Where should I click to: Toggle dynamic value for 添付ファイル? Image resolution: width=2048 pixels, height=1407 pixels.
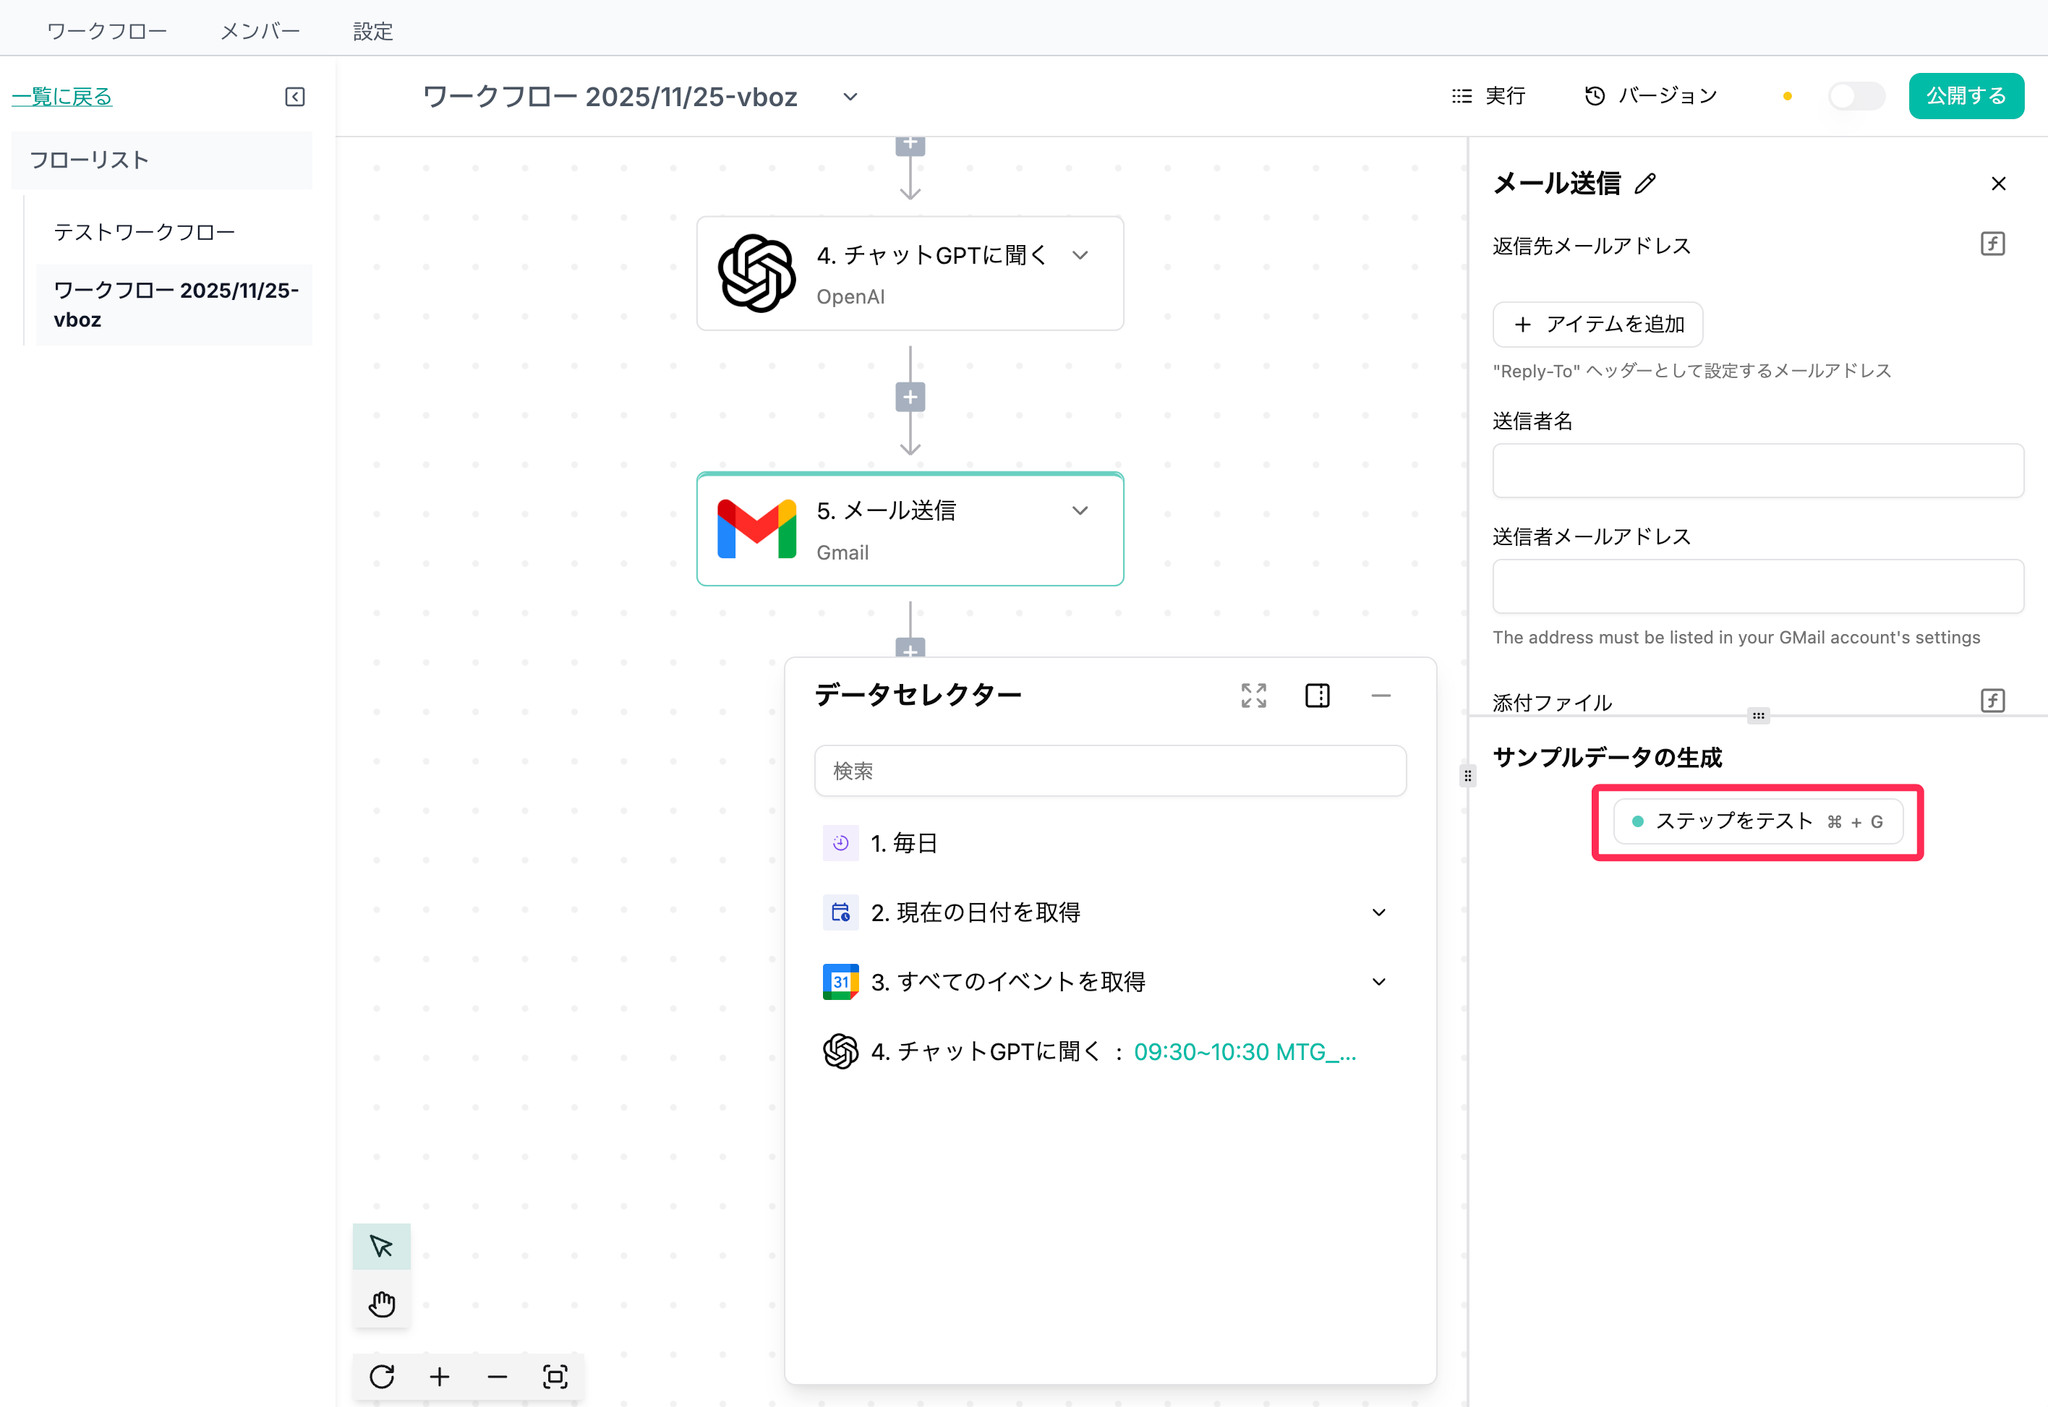1992,700
